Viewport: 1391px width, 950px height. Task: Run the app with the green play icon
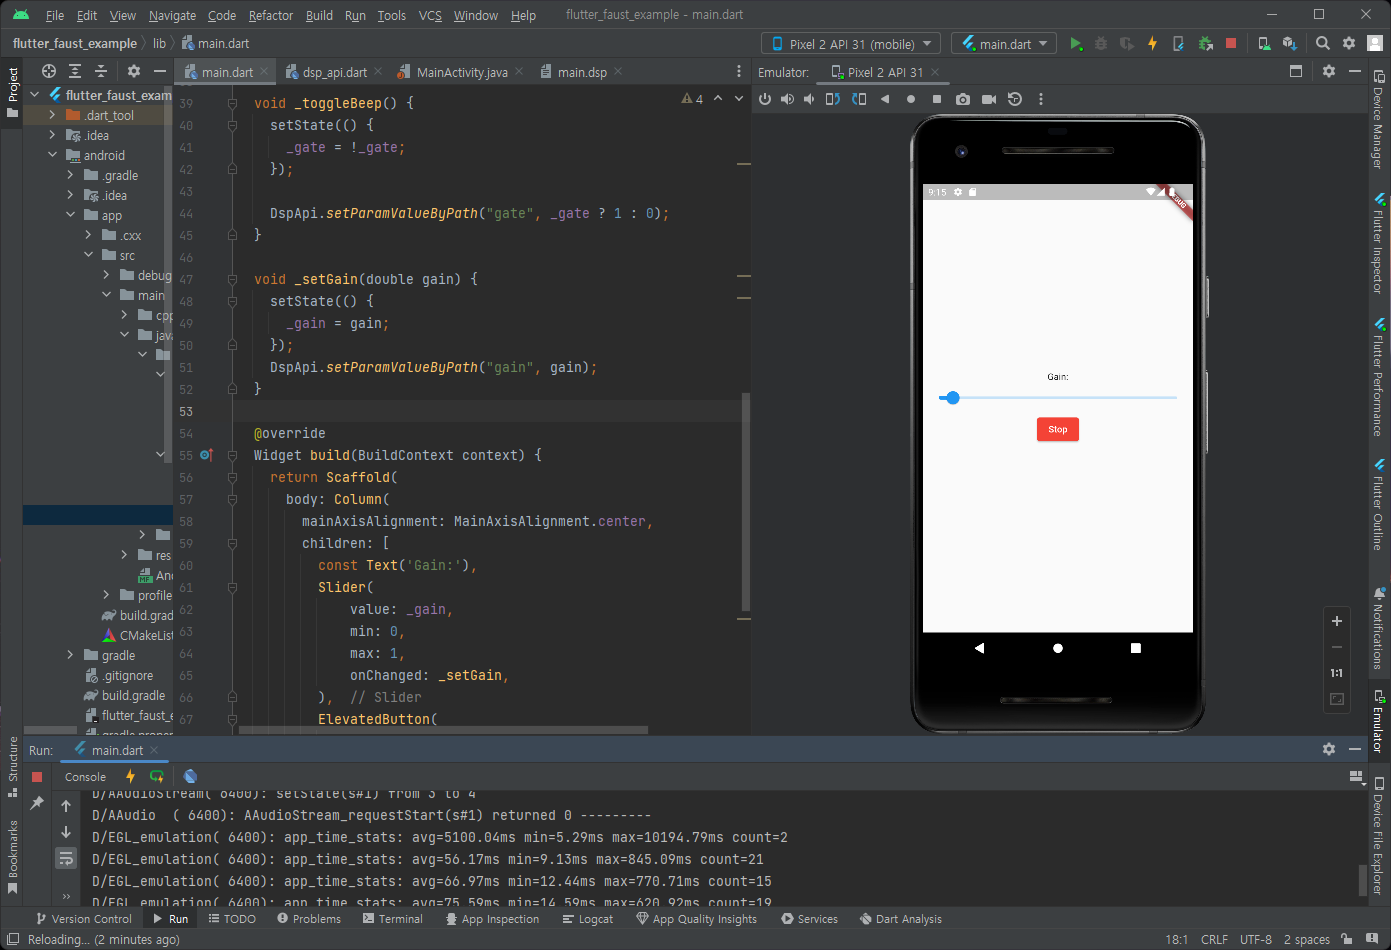click(x=1075, y=43)
